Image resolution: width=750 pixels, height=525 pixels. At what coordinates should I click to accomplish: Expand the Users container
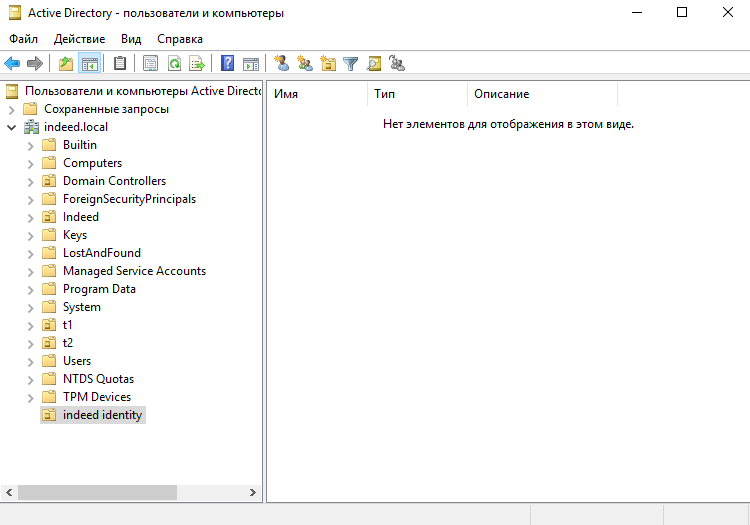pyautogui.click(x=31, y=361)
